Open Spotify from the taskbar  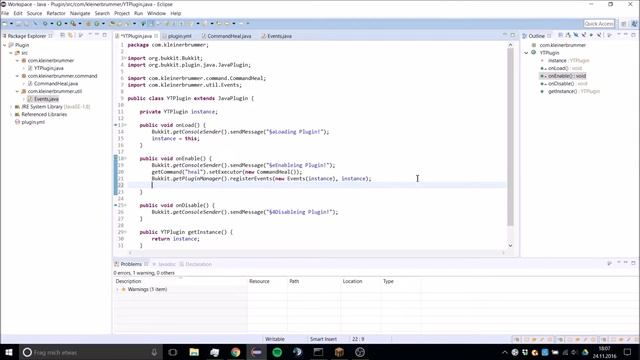click(277, 352)
